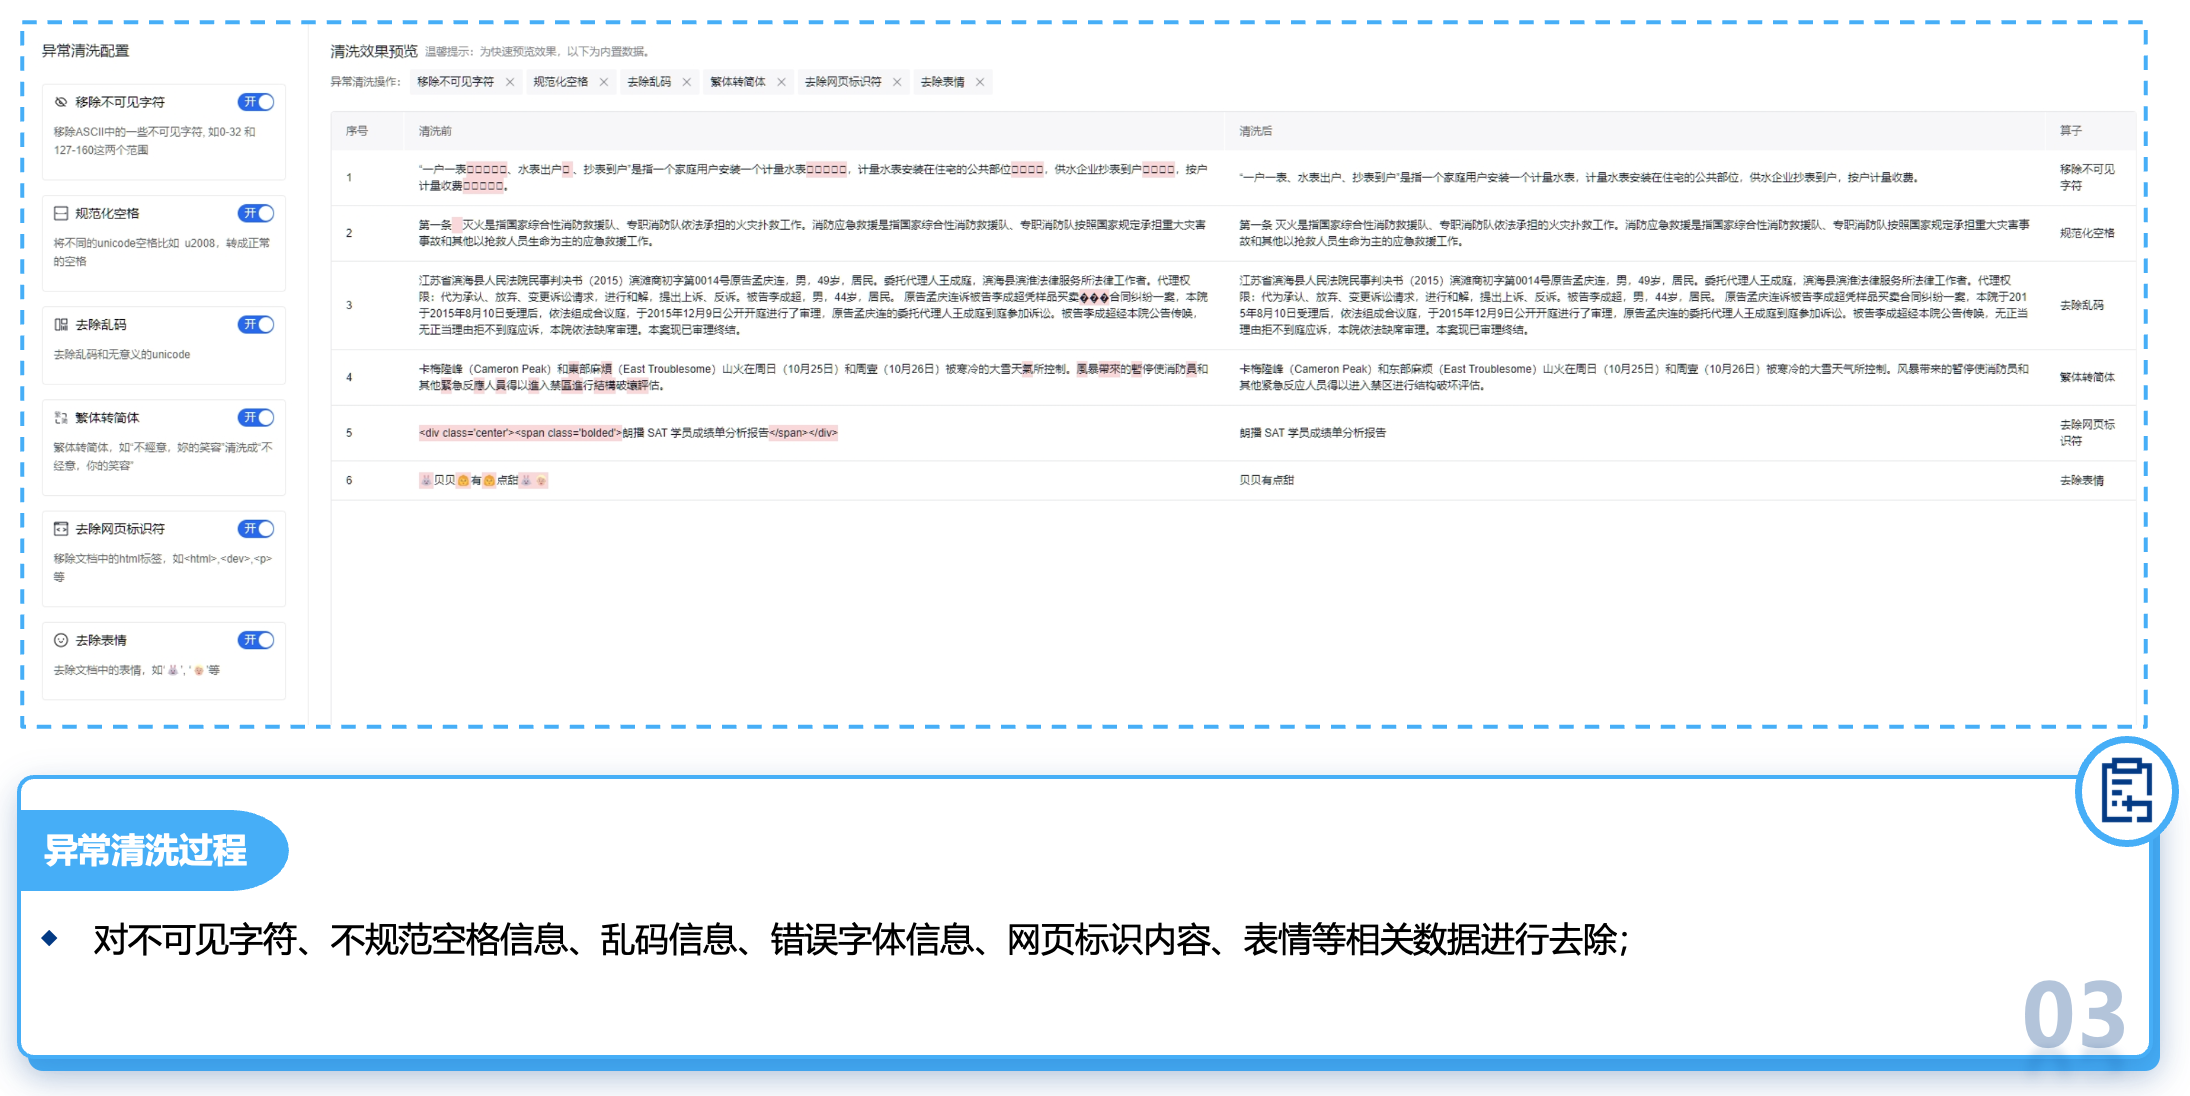This screenshot has width=2190, height=1096.
Task: Toggle the 去除表情 switch off
Action: [x=256, y=640]
